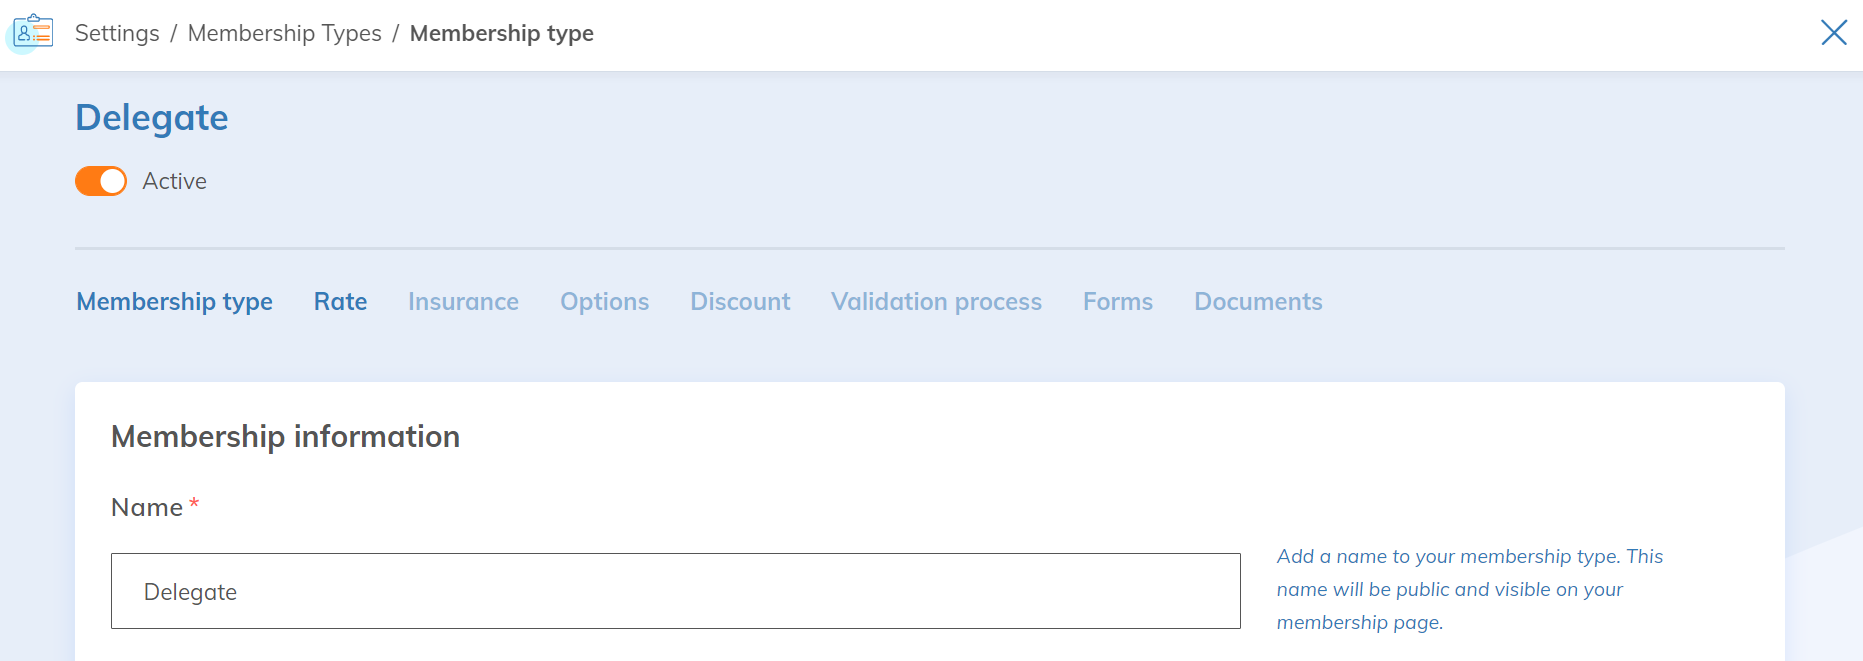Click the 'Name' field label
The width and height of the screenshot is (1863, 661).
(147, 508)
